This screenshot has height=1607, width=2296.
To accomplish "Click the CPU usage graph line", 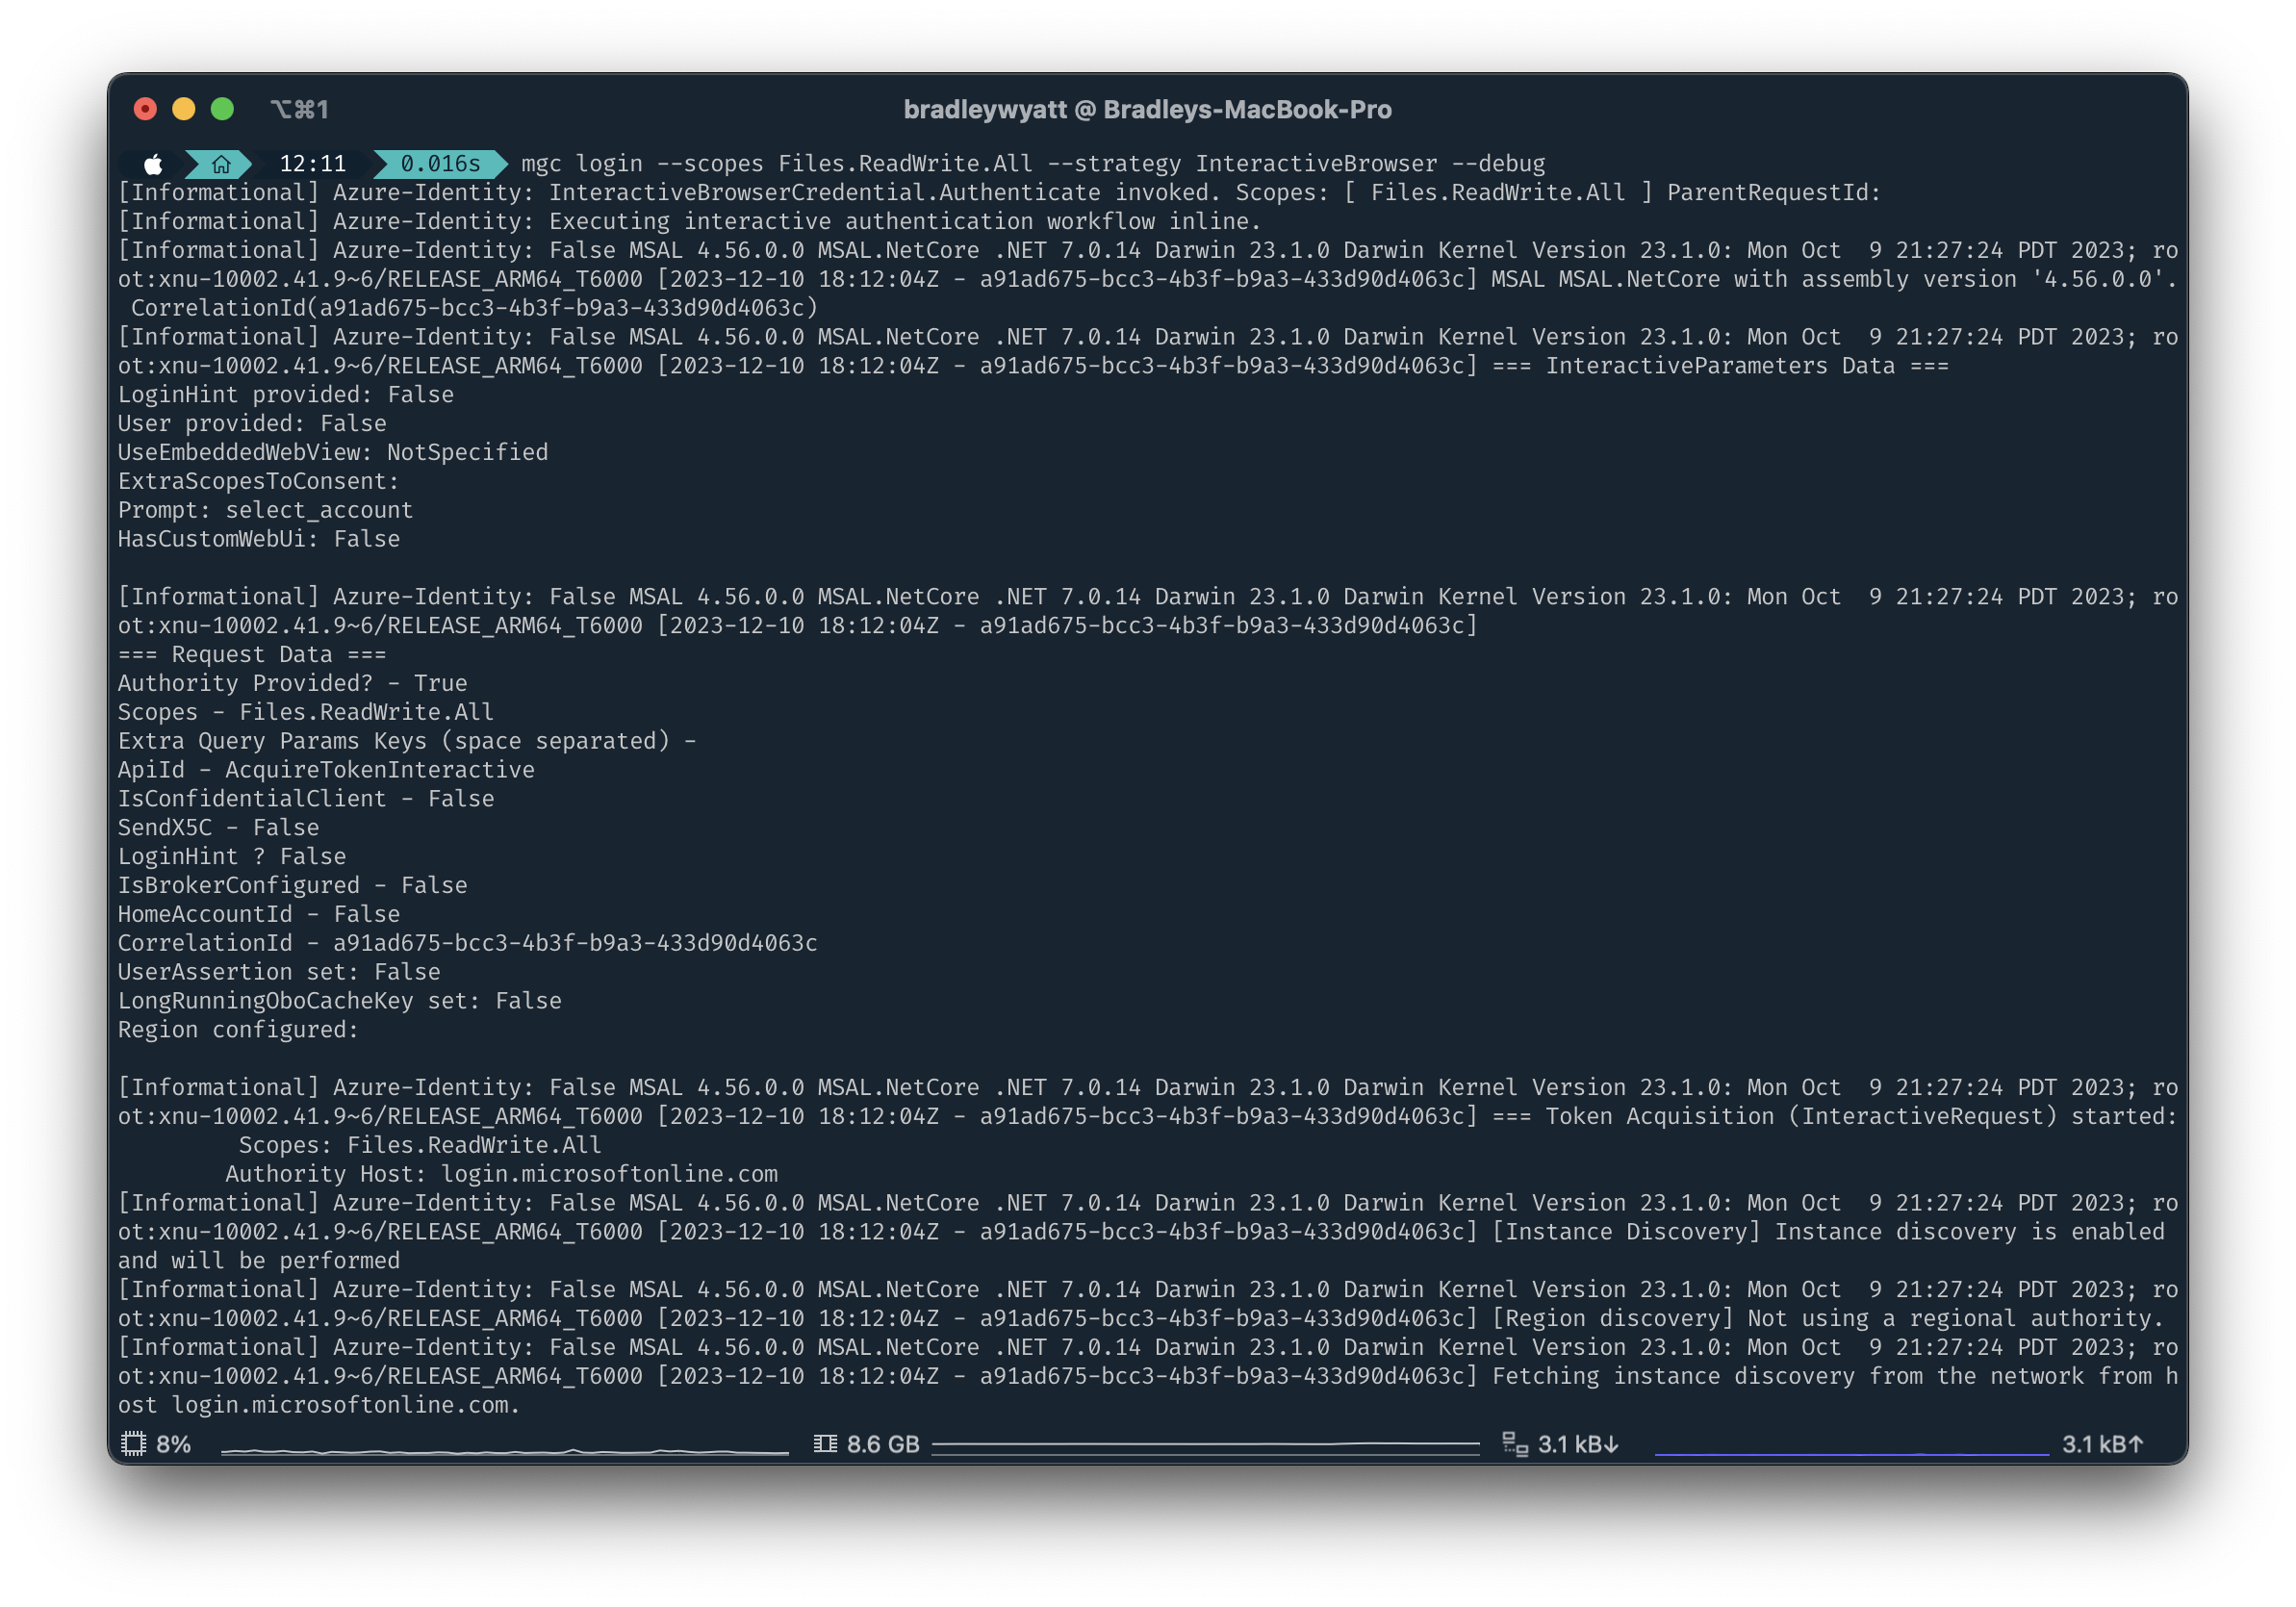I will click(504, 1450).
